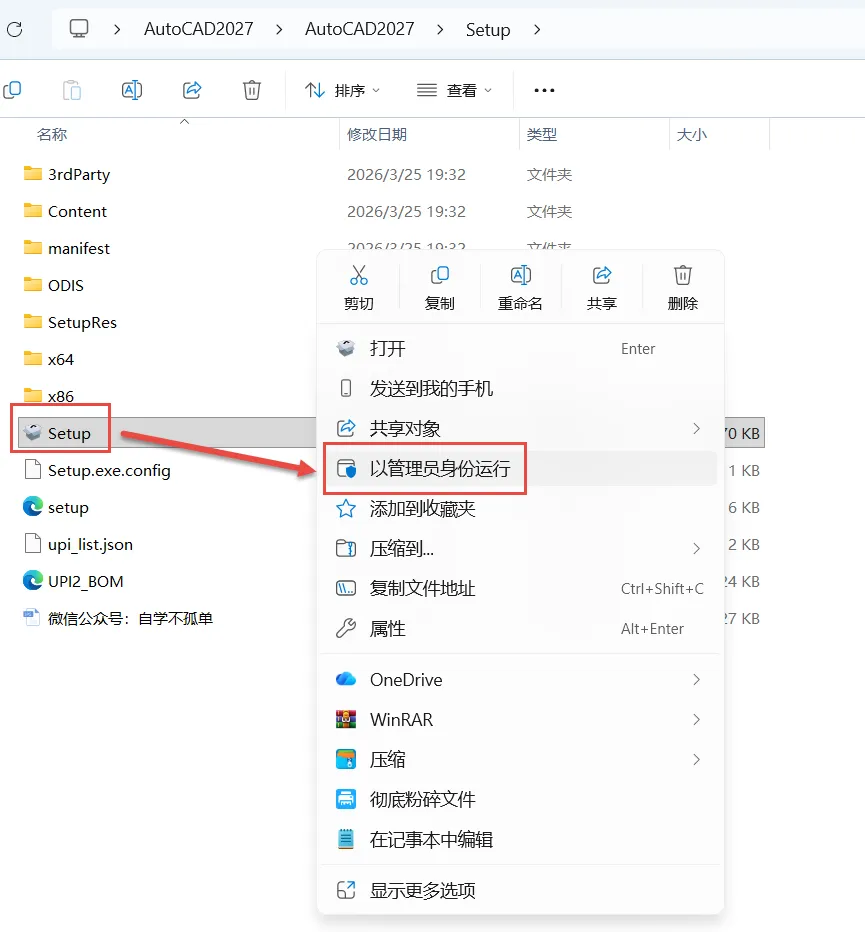The image size is (865, 932).
Task: Select the Setup application file
Action: pos(57,433)
